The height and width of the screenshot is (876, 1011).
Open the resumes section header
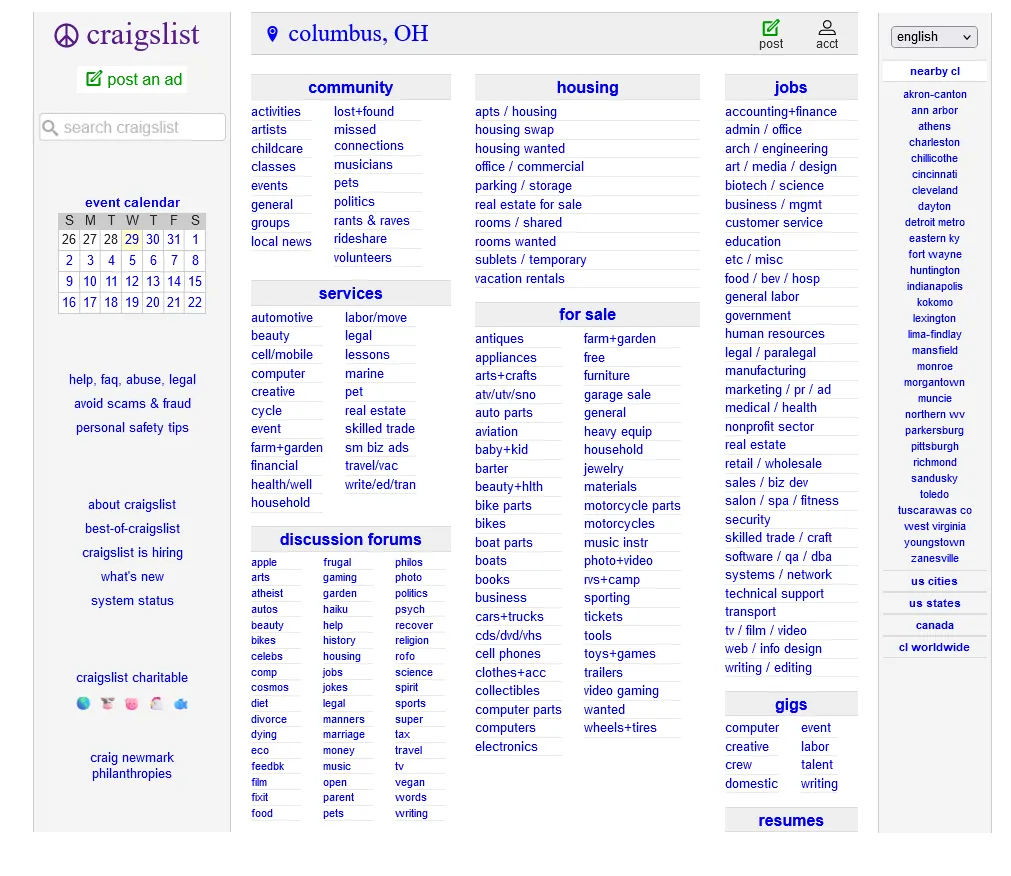click(790, 820)
